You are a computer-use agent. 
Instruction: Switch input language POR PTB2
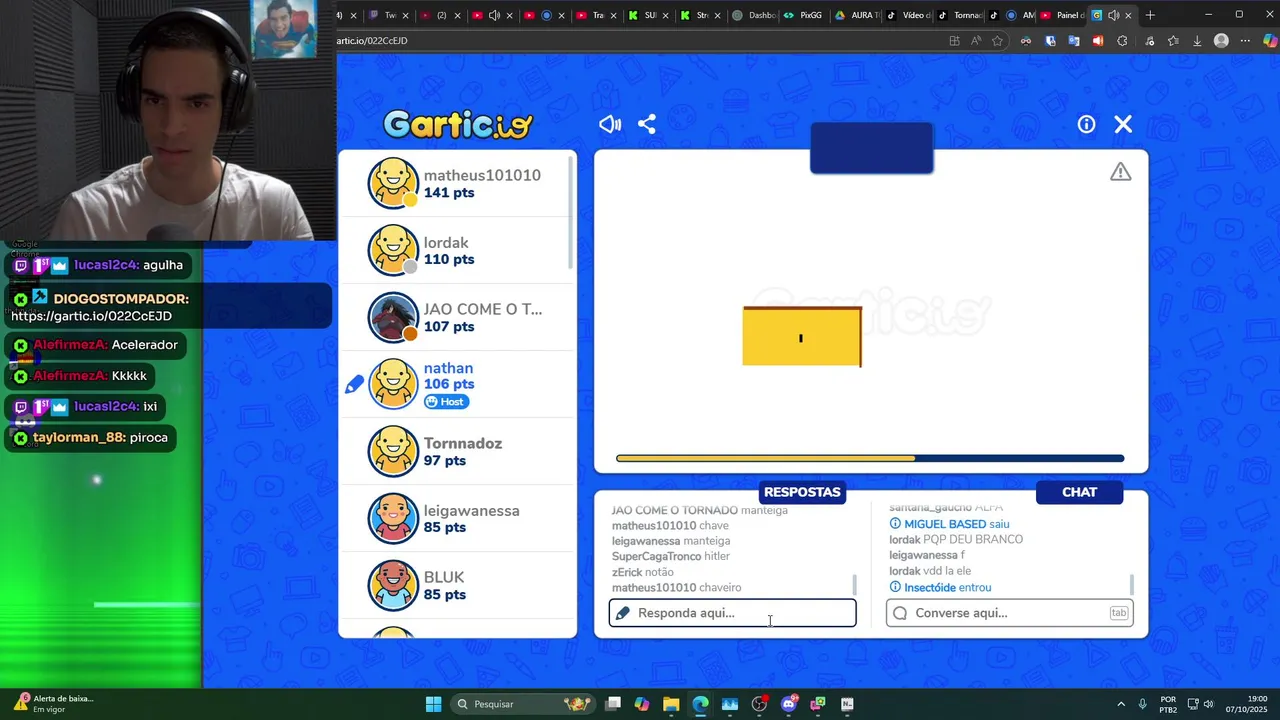[x=1168, y=704]
